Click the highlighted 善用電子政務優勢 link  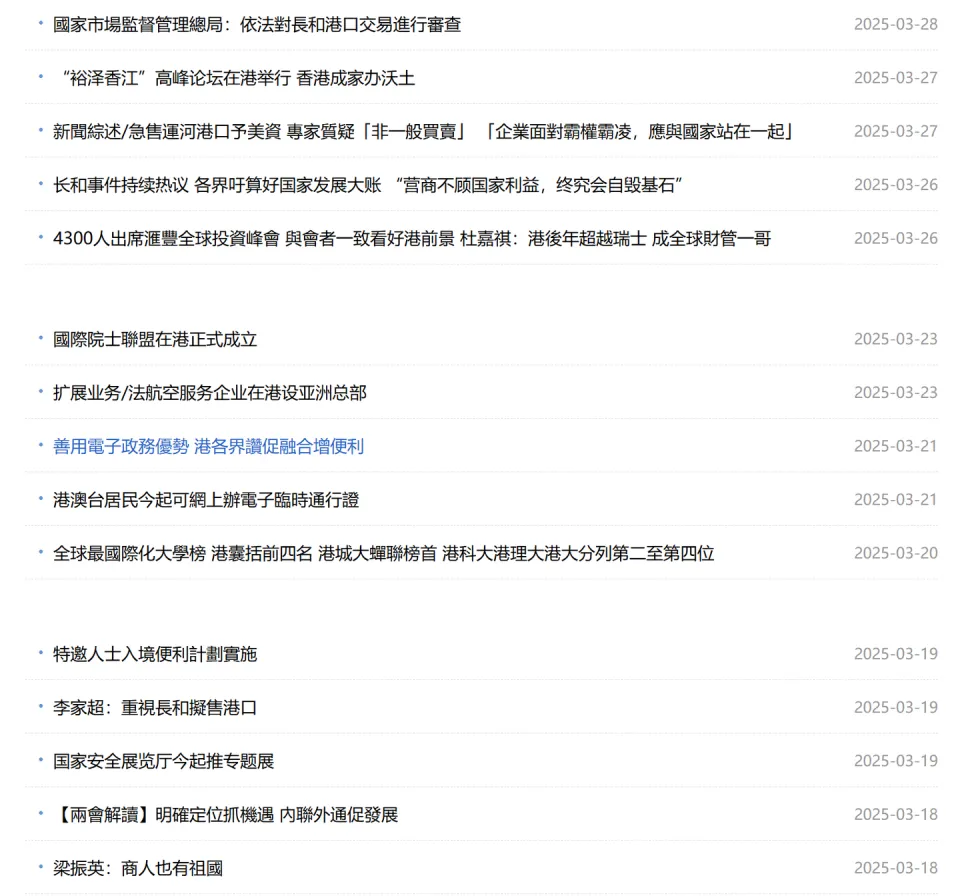pyautogui.click(x=208, y=446)
